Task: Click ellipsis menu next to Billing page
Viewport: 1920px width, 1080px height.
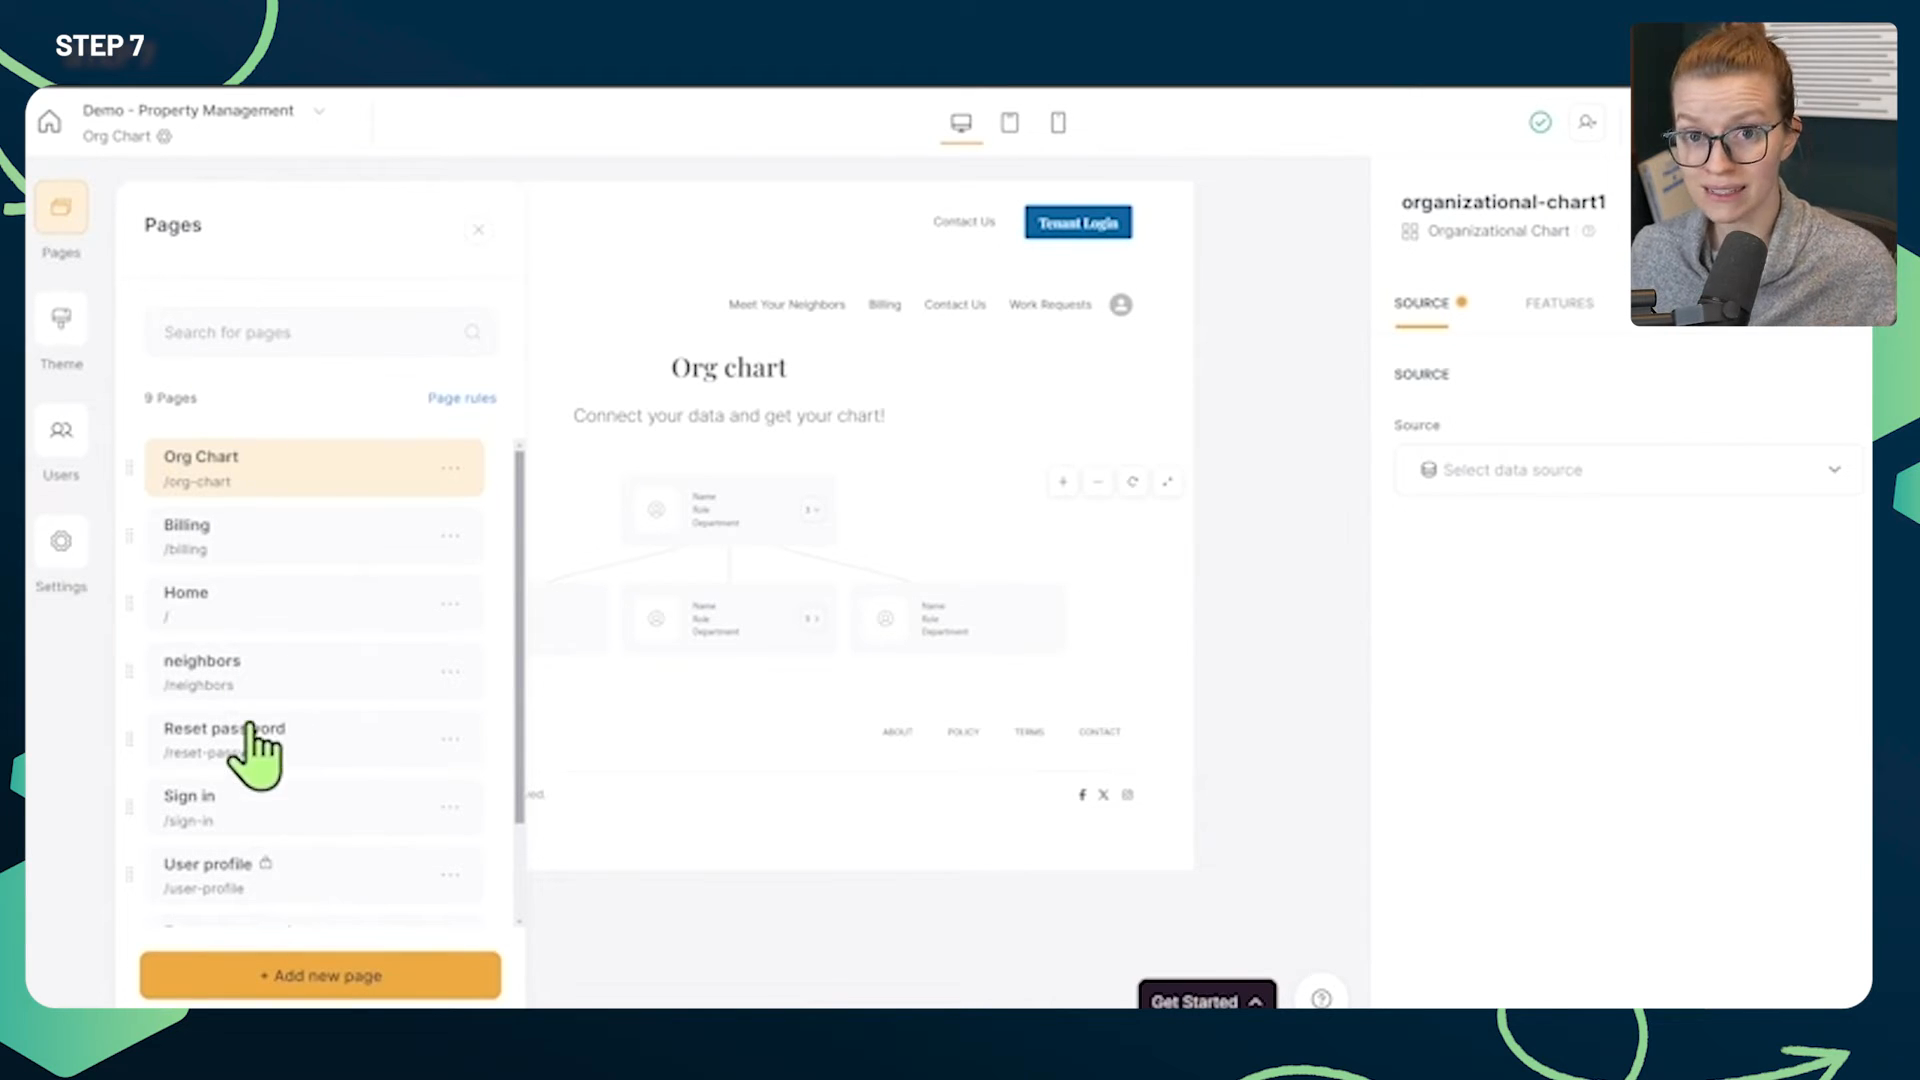Action: pyautogui.click(x=450, y=535)
